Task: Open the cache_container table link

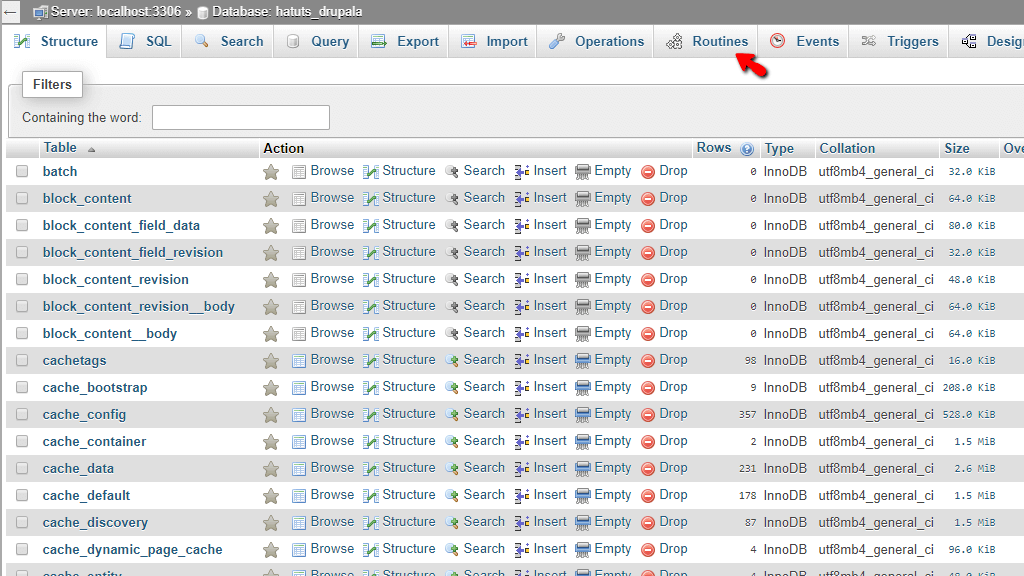Action: click(x=95, y=441)
